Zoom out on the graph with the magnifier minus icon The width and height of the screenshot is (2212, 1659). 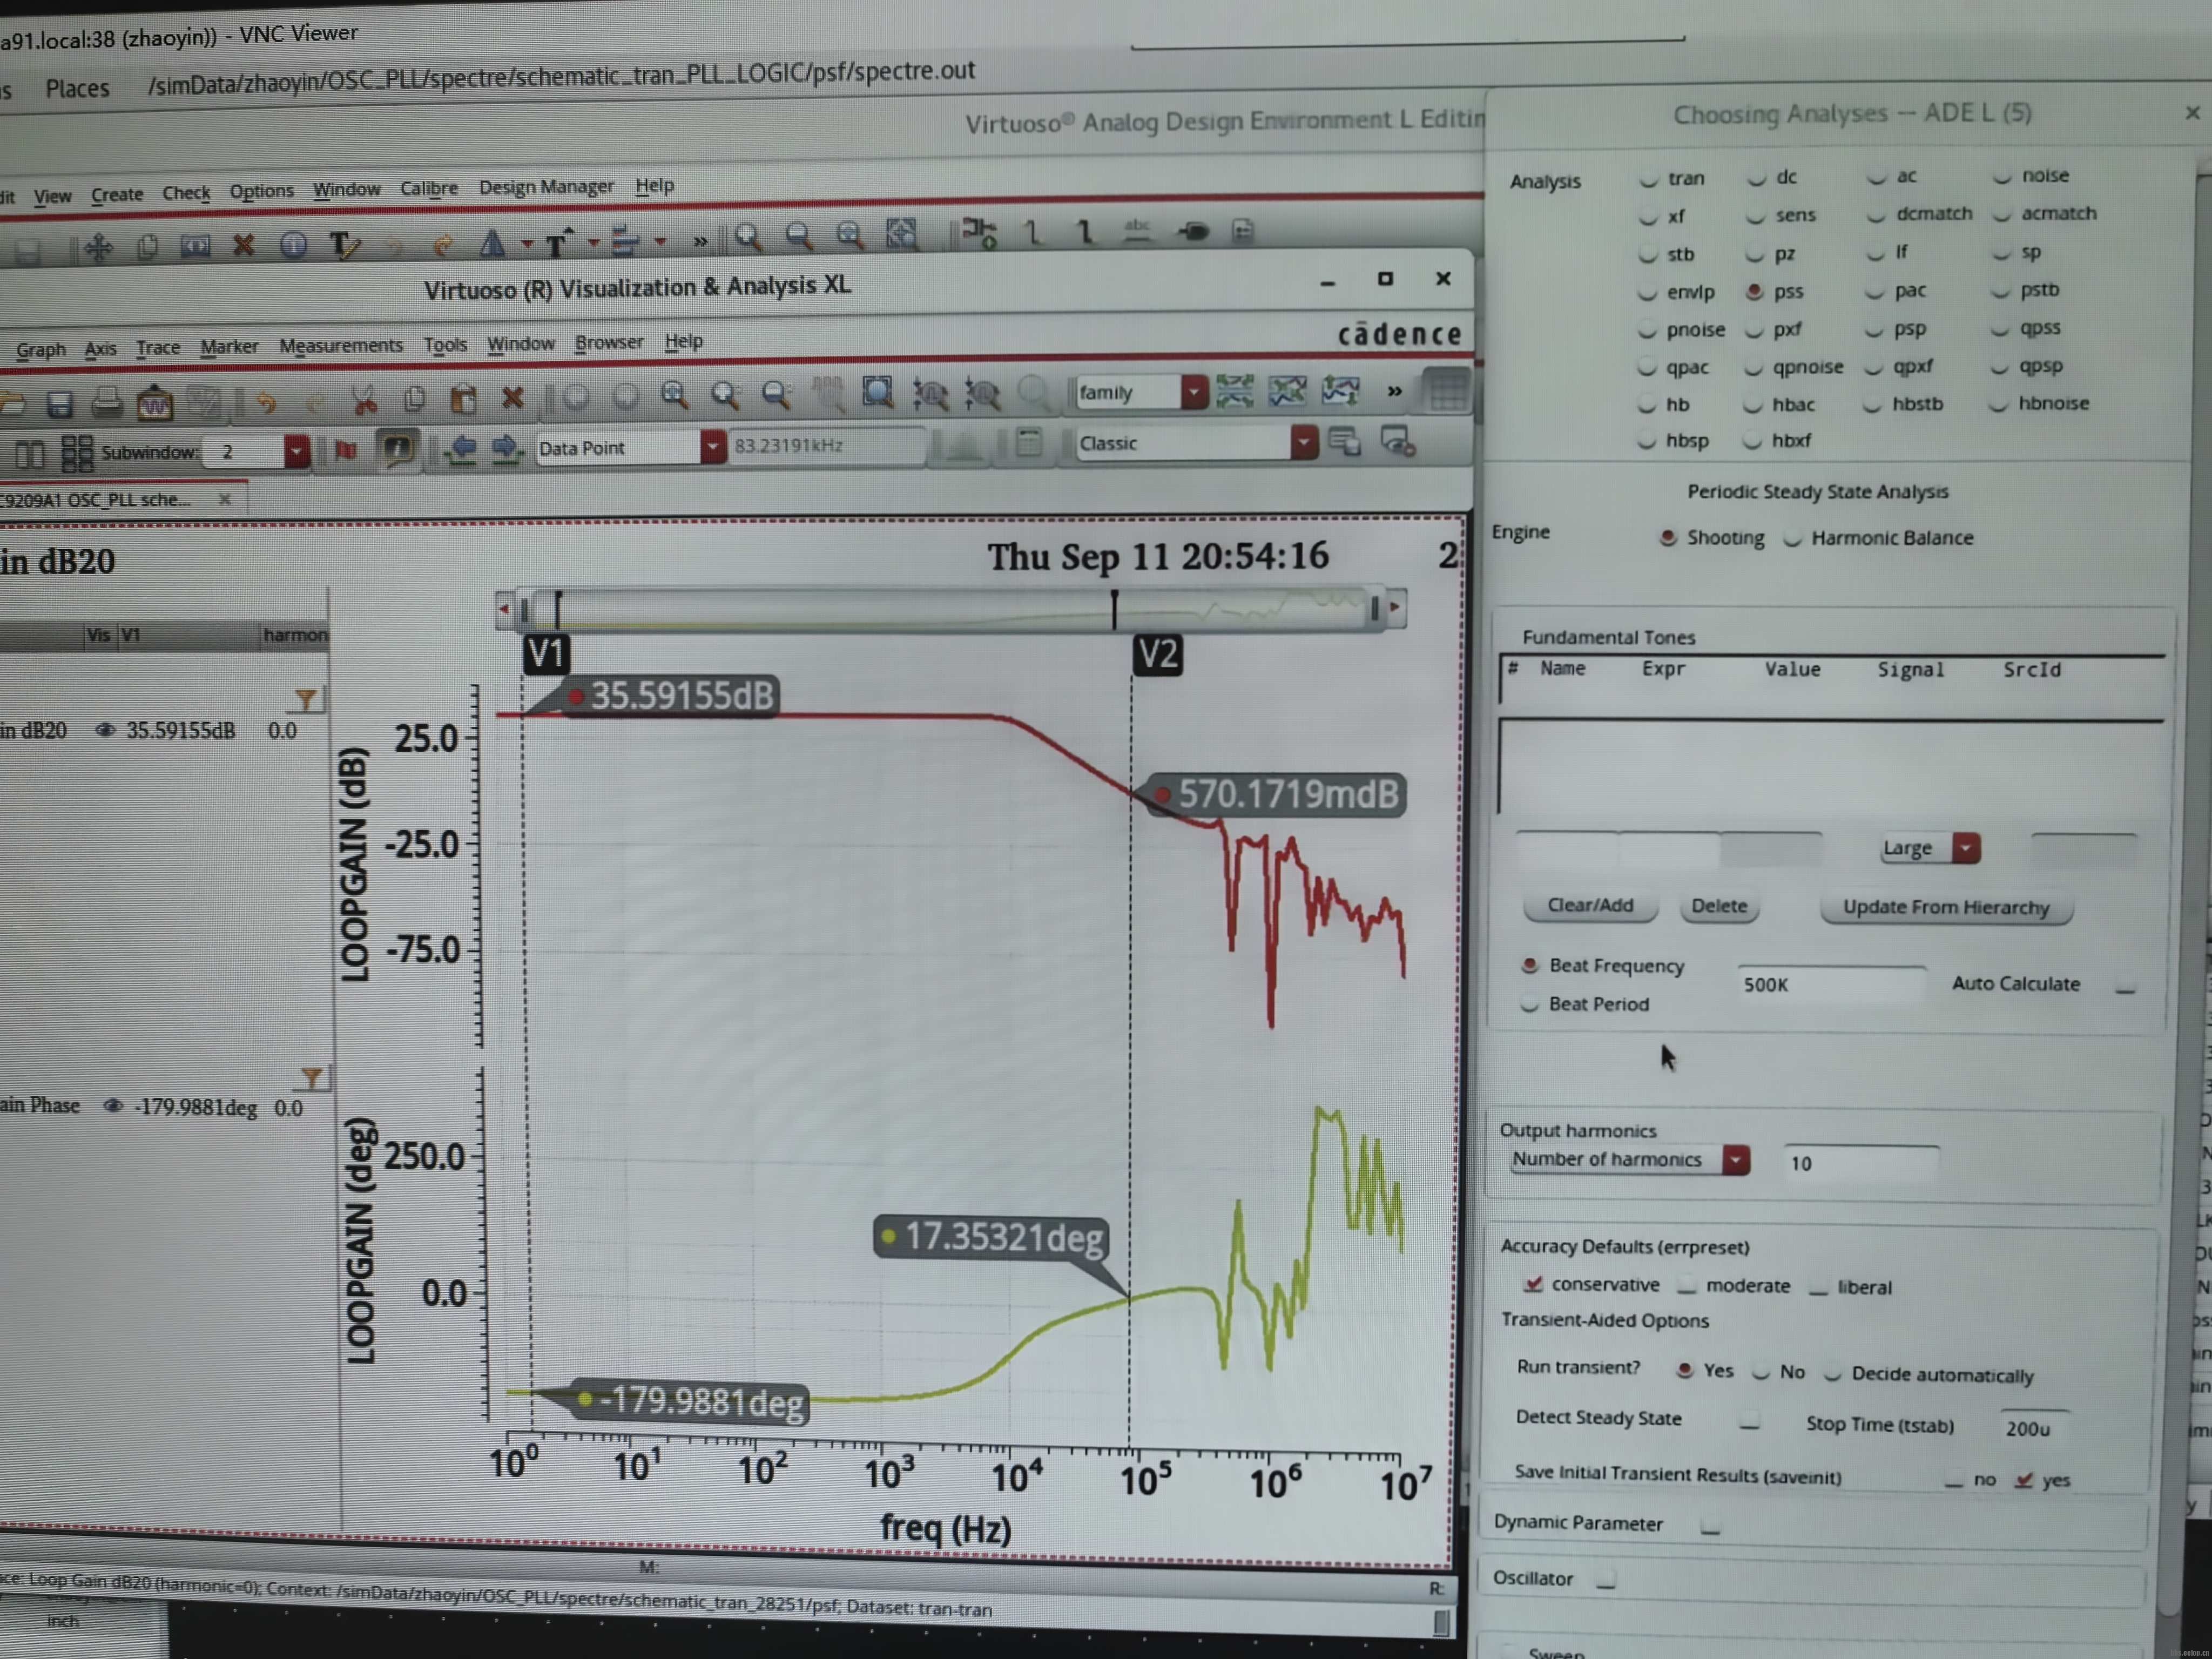pos(776,395)
